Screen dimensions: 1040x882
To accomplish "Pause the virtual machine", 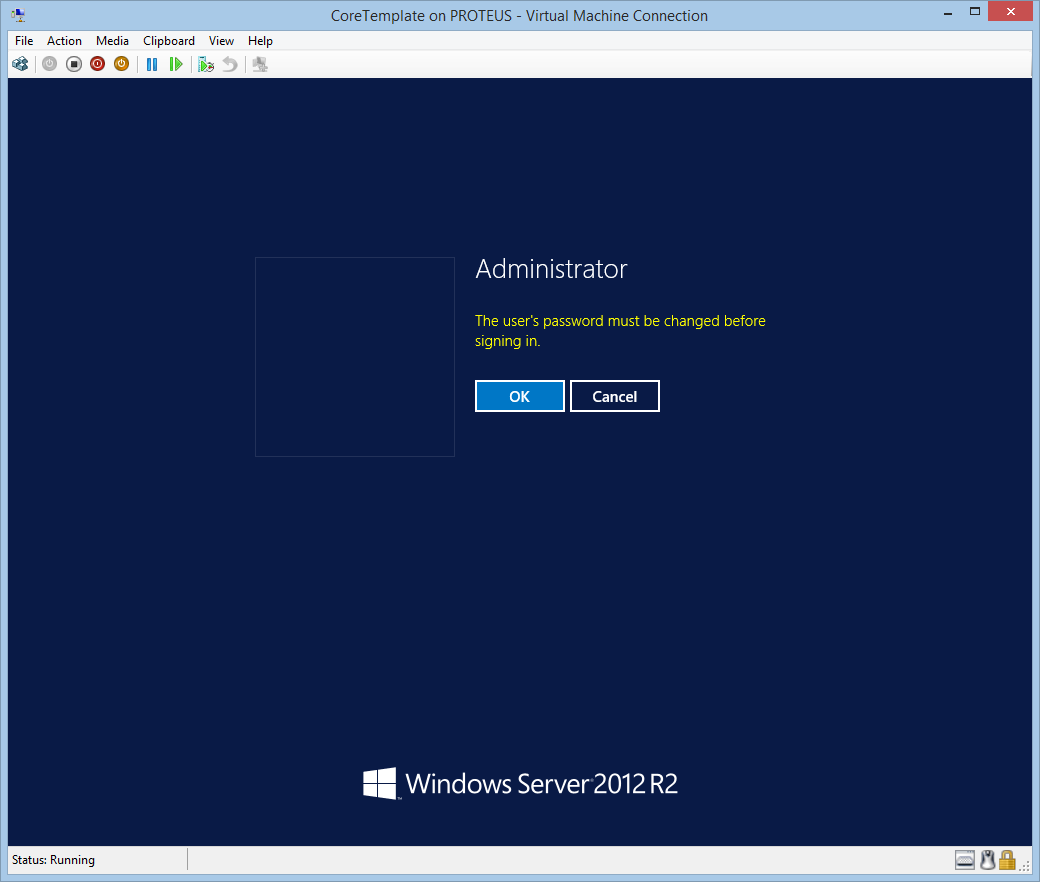I will point(152,64).
